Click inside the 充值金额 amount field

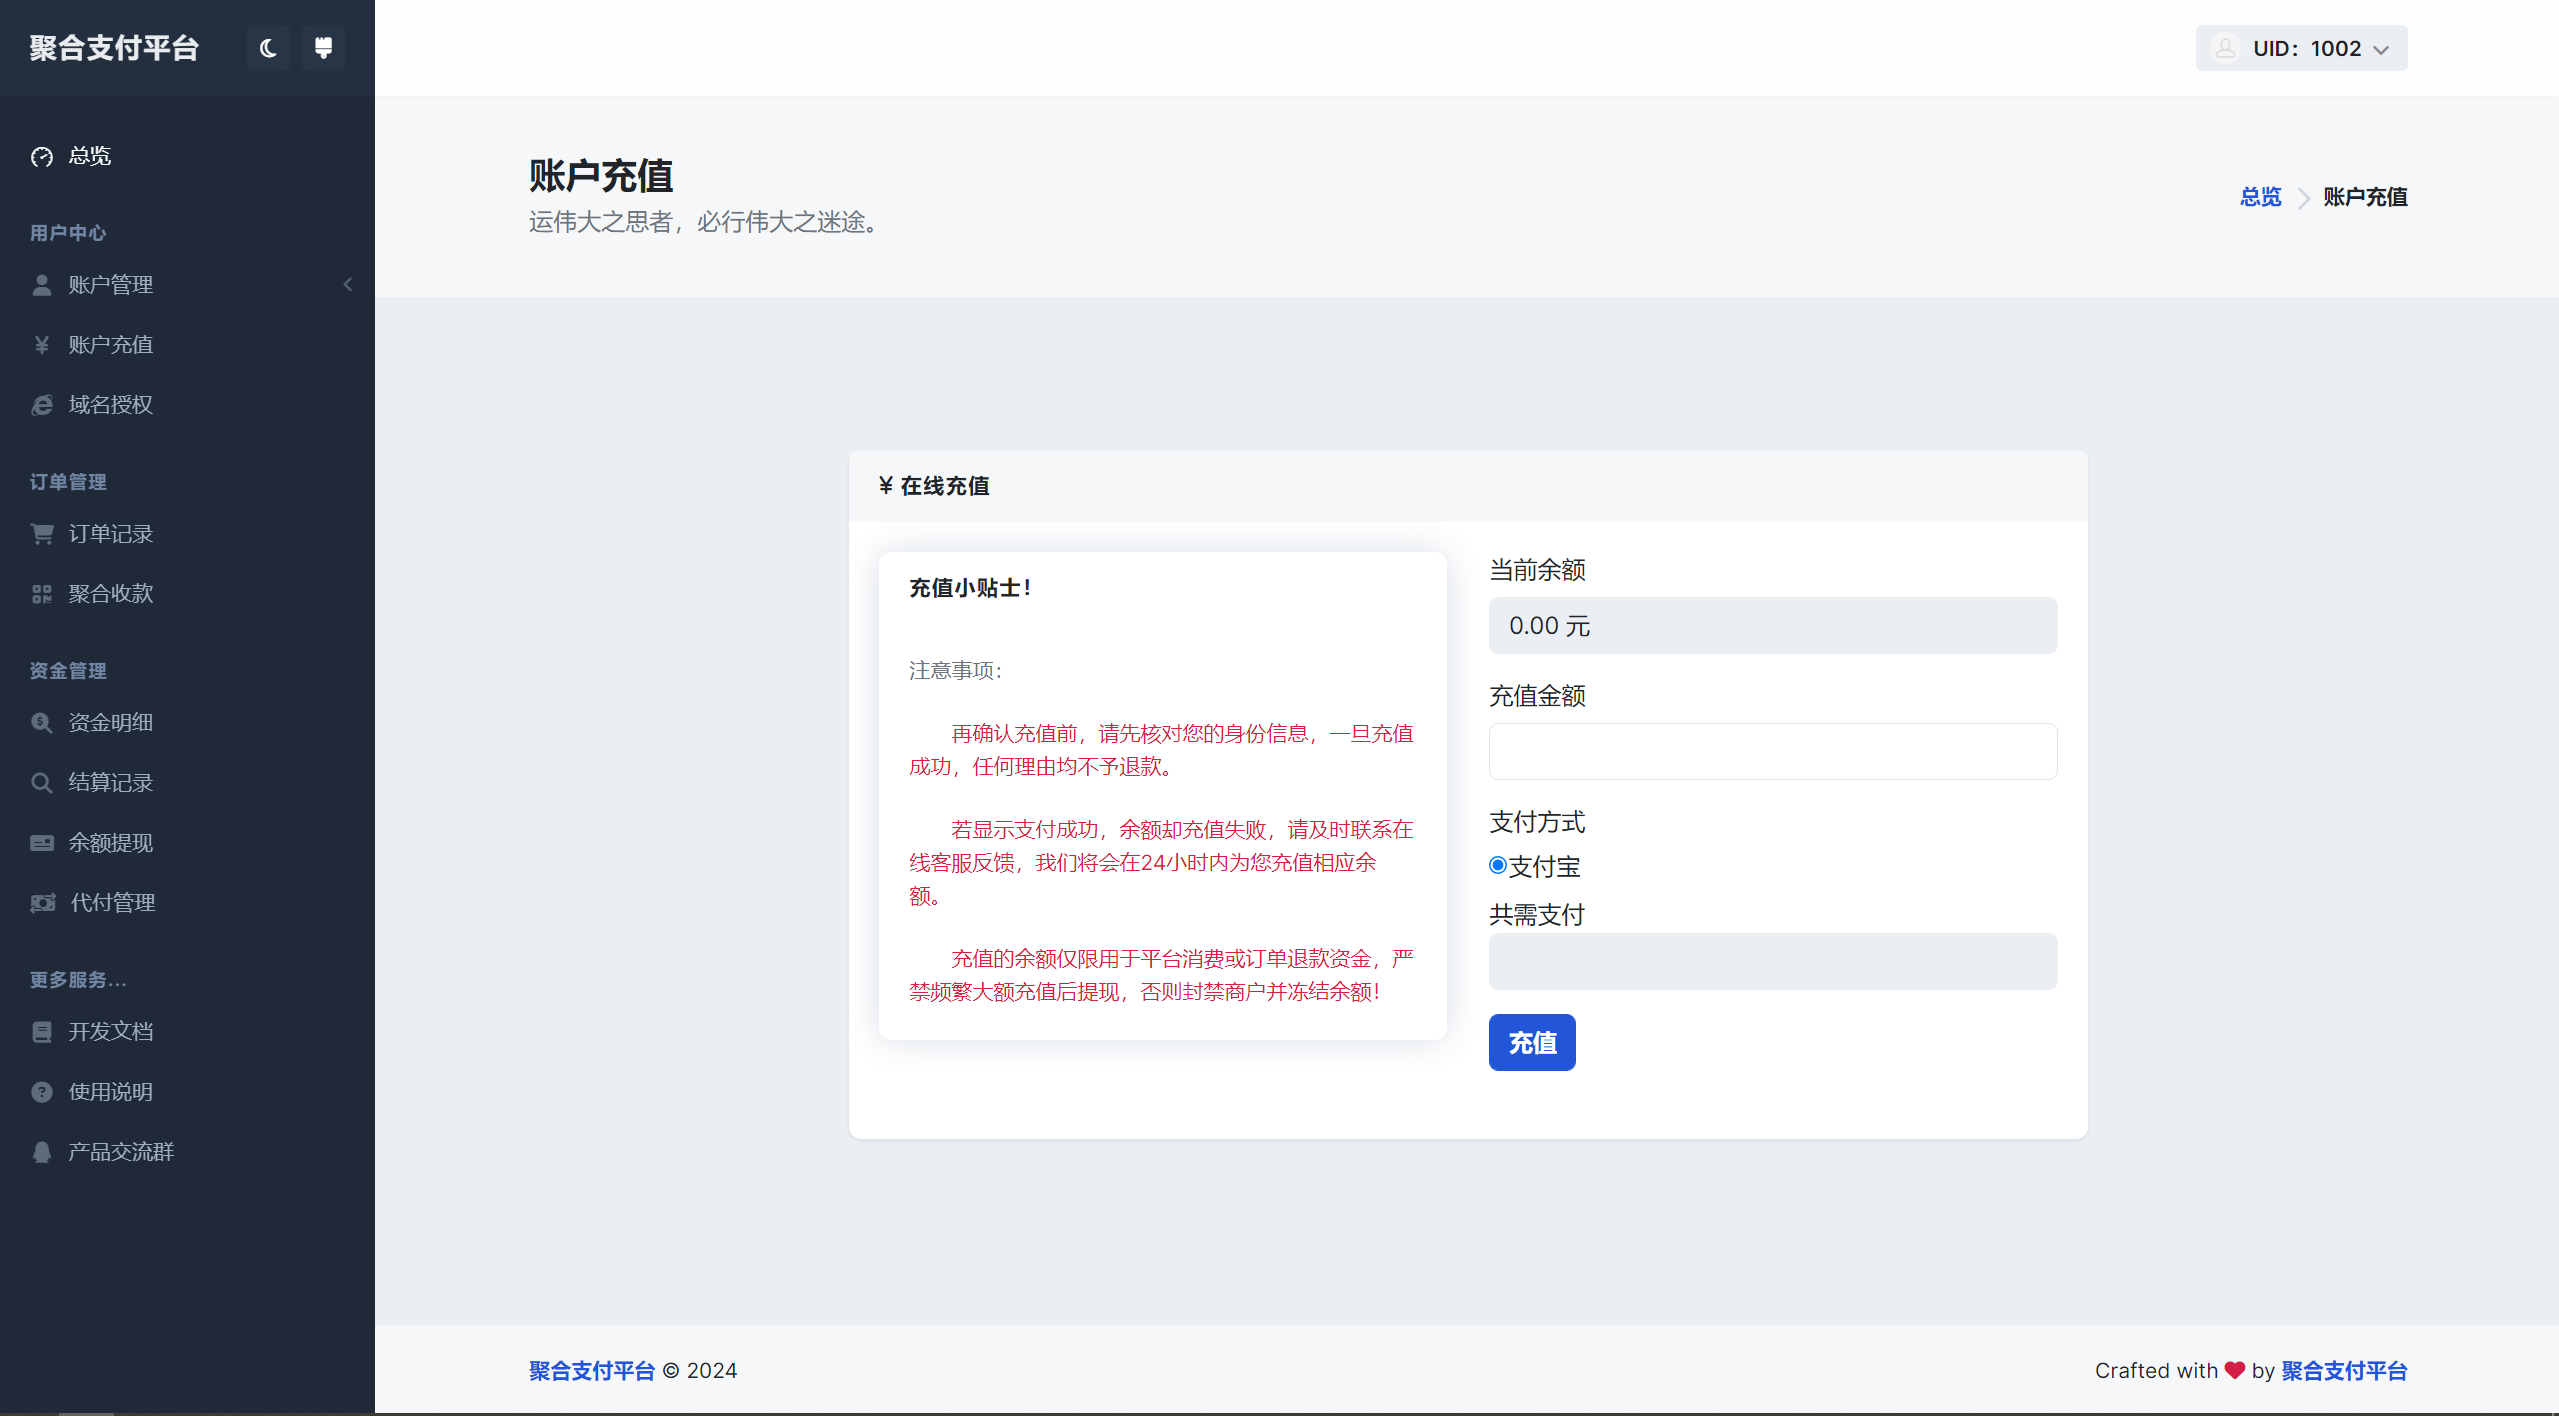1770,751
